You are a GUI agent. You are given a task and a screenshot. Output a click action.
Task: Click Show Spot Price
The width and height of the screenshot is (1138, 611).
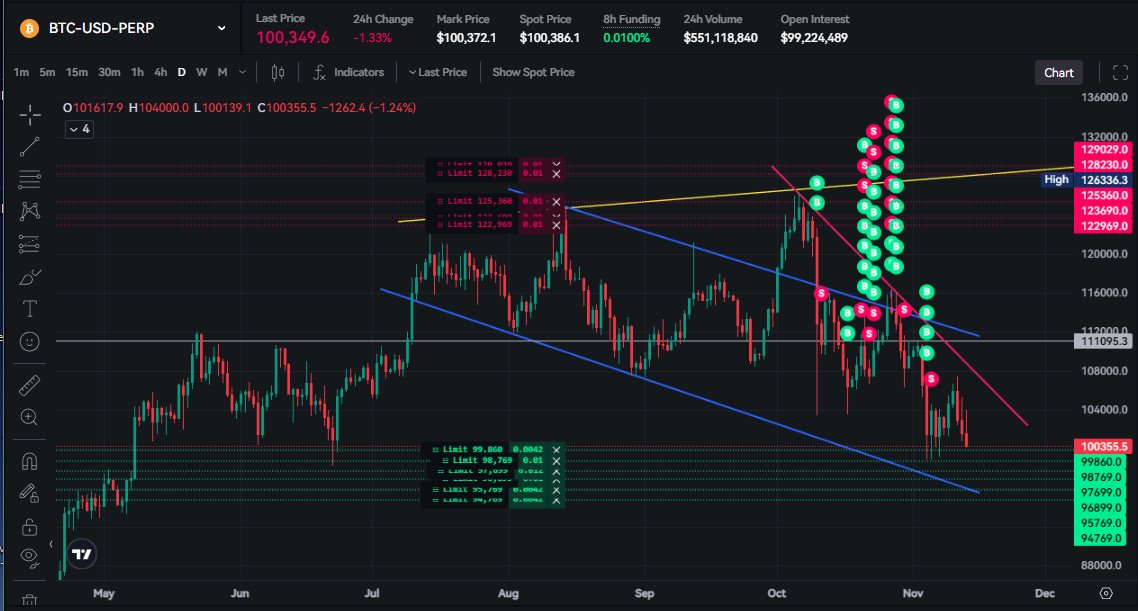click(x=533, y=71)
